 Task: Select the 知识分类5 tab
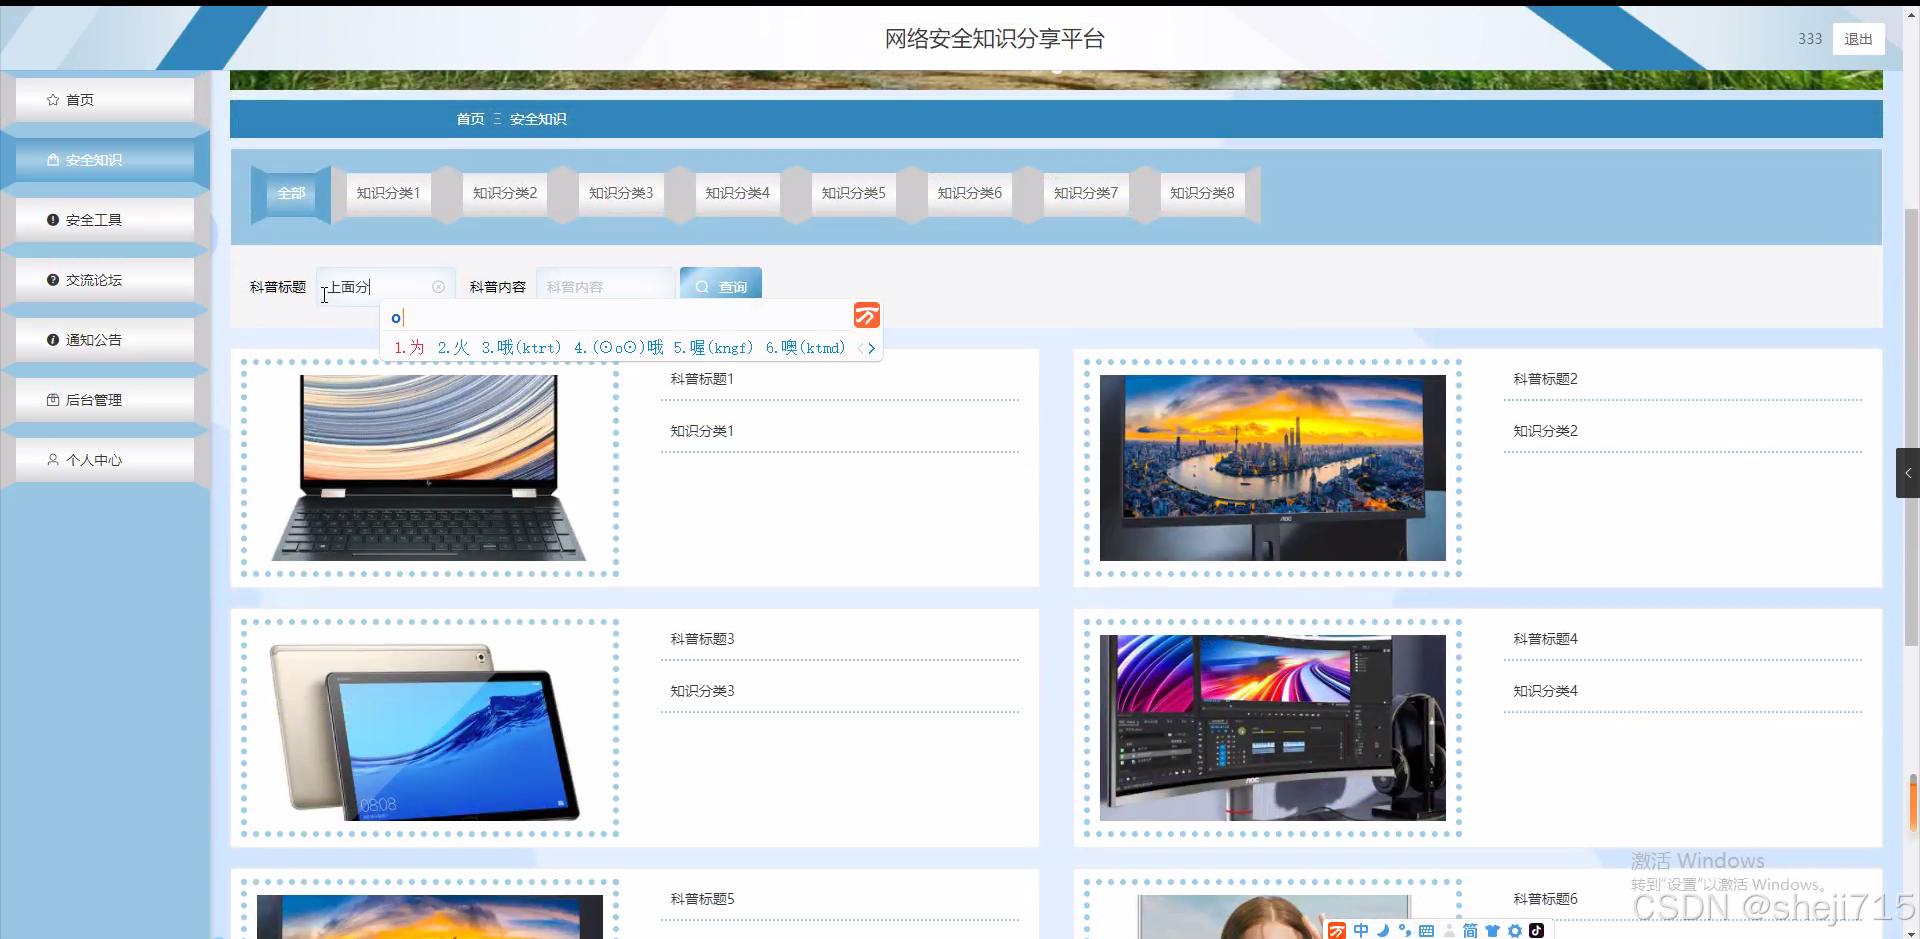click(854, 193)
